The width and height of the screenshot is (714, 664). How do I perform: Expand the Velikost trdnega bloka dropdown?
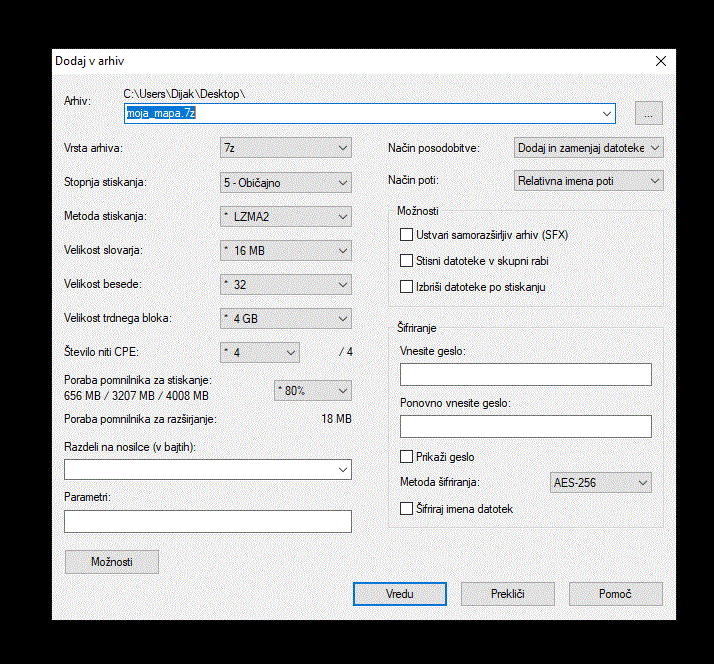tap(286, 319)
